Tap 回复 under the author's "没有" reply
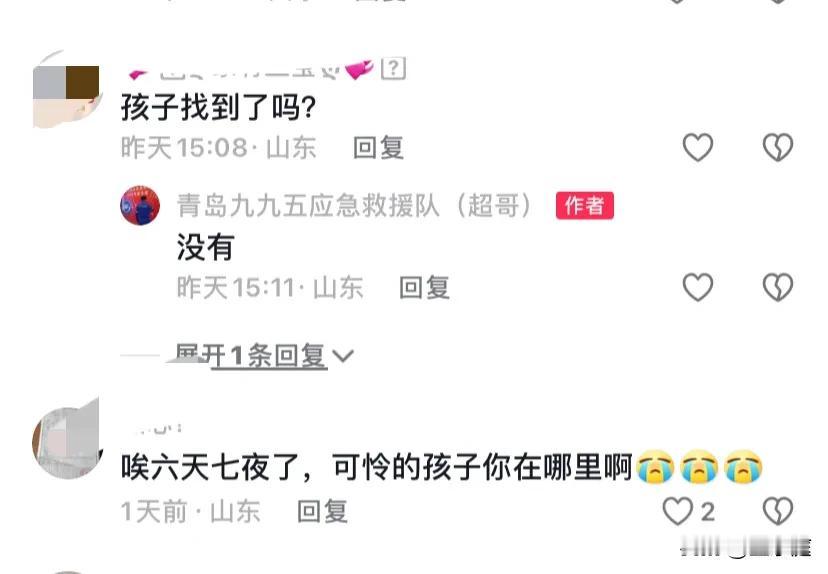The image size is (828, 574). pos(424,288)
